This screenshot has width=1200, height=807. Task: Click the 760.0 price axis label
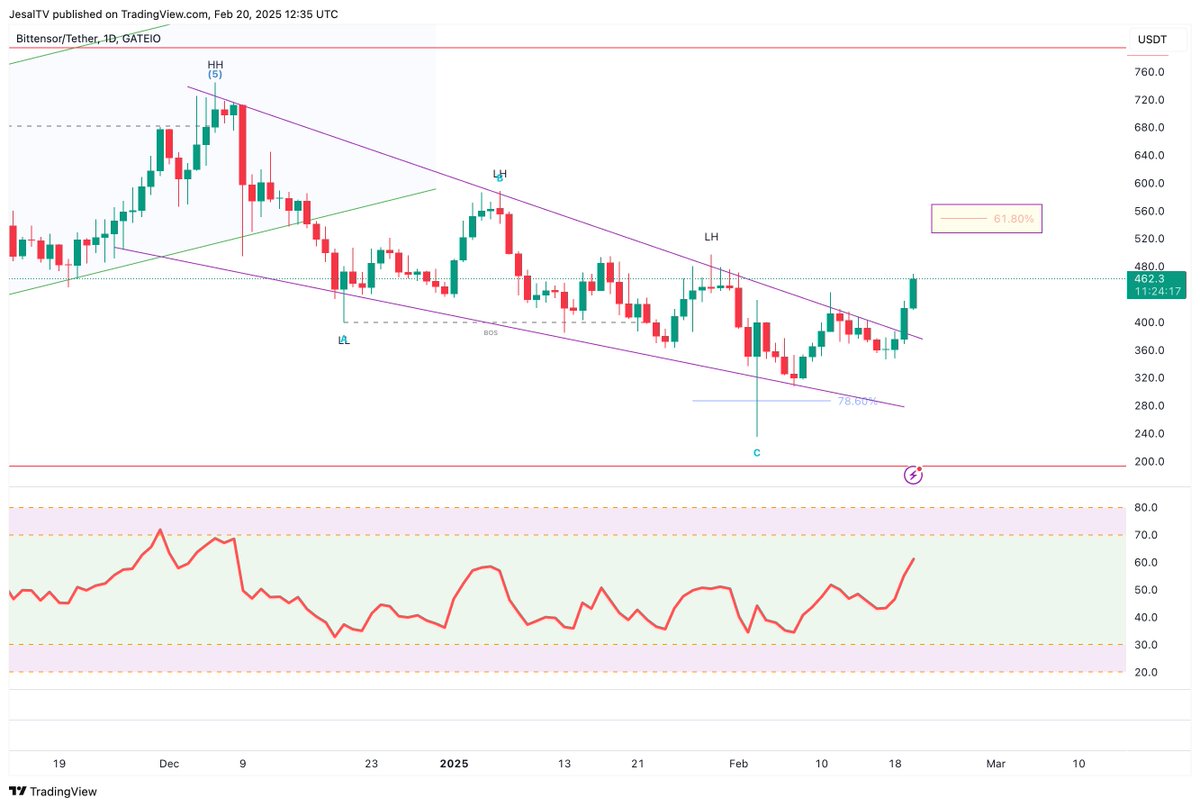pyautogui.click(x=1151, y=72)
